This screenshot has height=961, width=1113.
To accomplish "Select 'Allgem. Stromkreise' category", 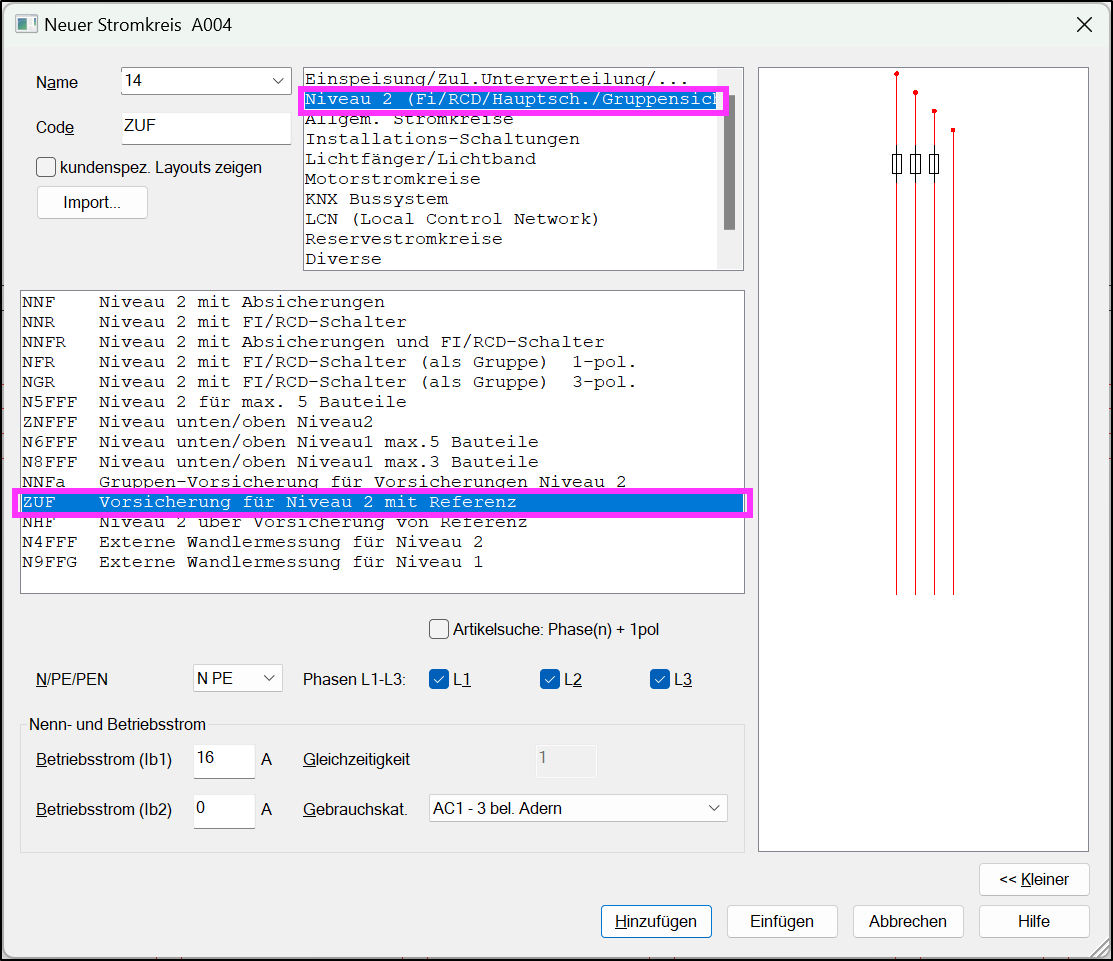I will coord(510,119).
